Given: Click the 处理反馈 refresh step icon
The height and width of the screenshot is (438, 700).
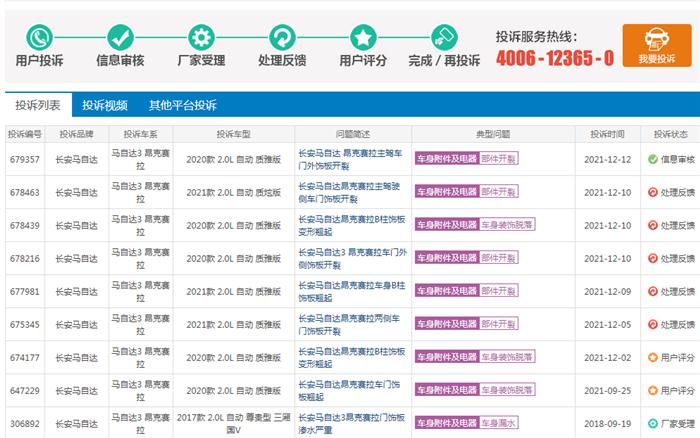Looking at the screenshot, I should [x=282, y=38].
